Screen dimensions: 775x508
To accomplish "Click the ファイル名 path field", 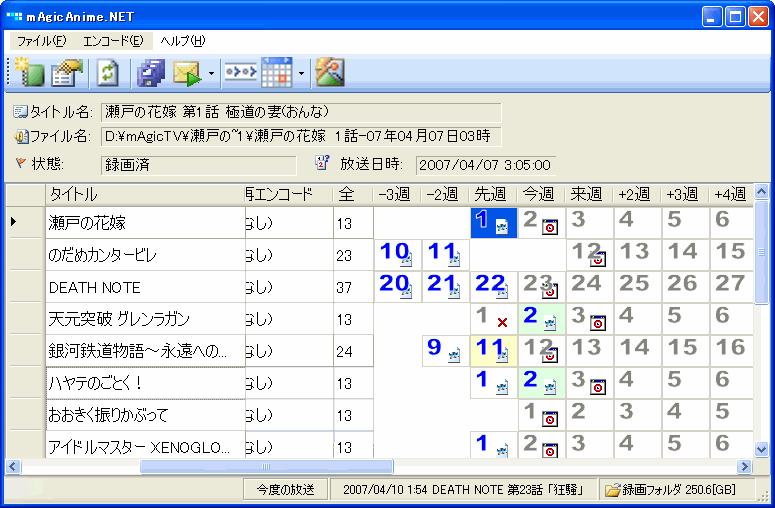I will (301, 136).
